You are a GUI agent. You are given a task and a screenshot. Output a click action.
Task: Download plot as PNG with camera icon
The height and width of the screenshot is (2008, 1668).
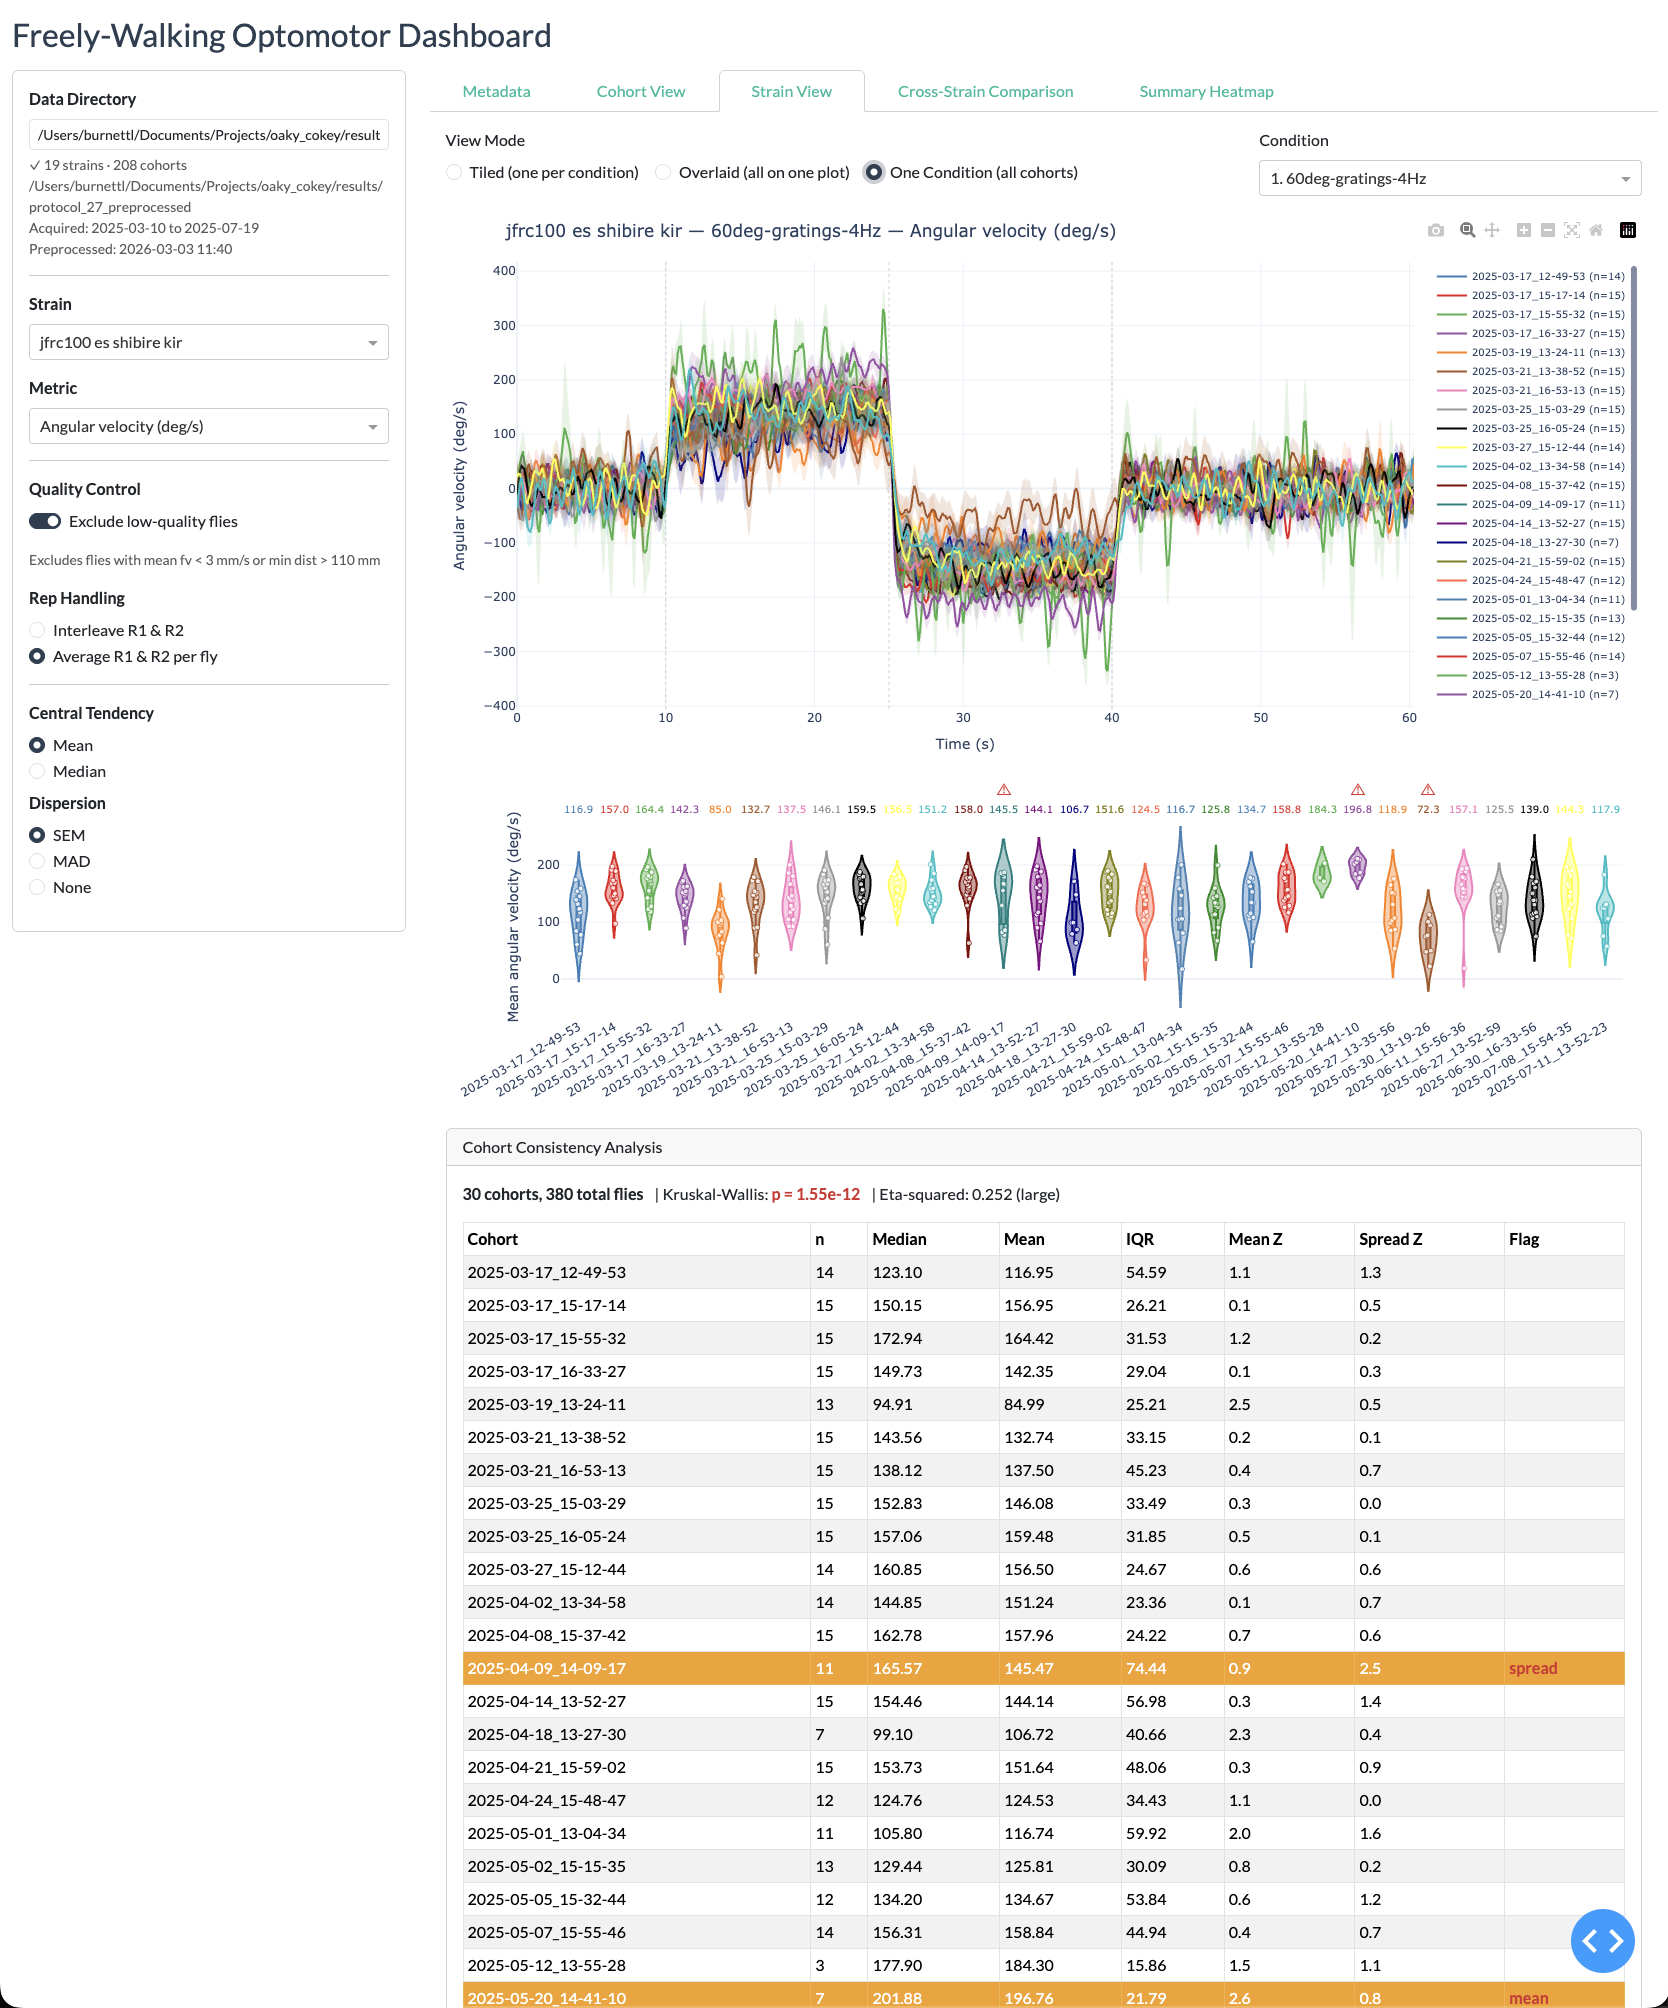pyautogui.click(x=1436, y=230)
